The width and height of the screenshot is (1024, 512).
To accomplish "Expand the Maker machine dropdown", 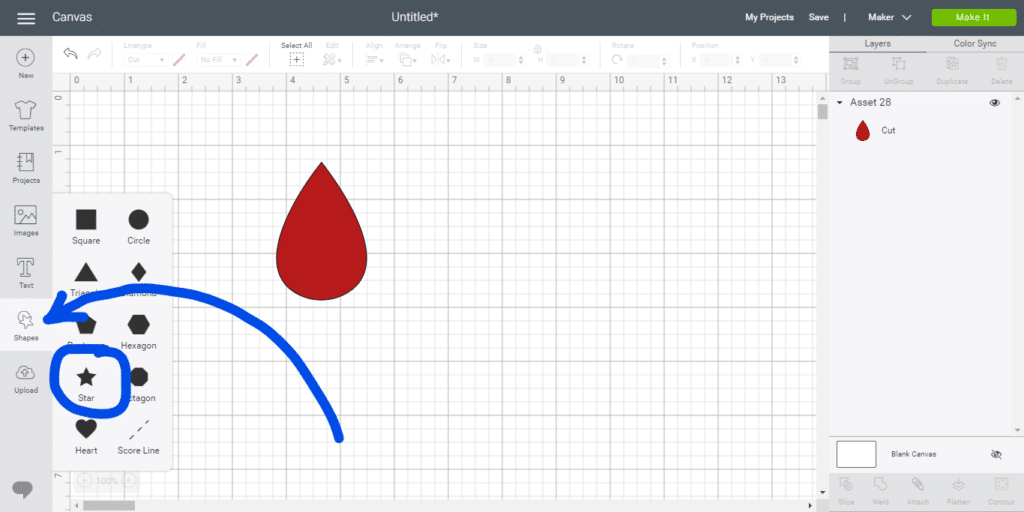I will click(x=889, y=18).
